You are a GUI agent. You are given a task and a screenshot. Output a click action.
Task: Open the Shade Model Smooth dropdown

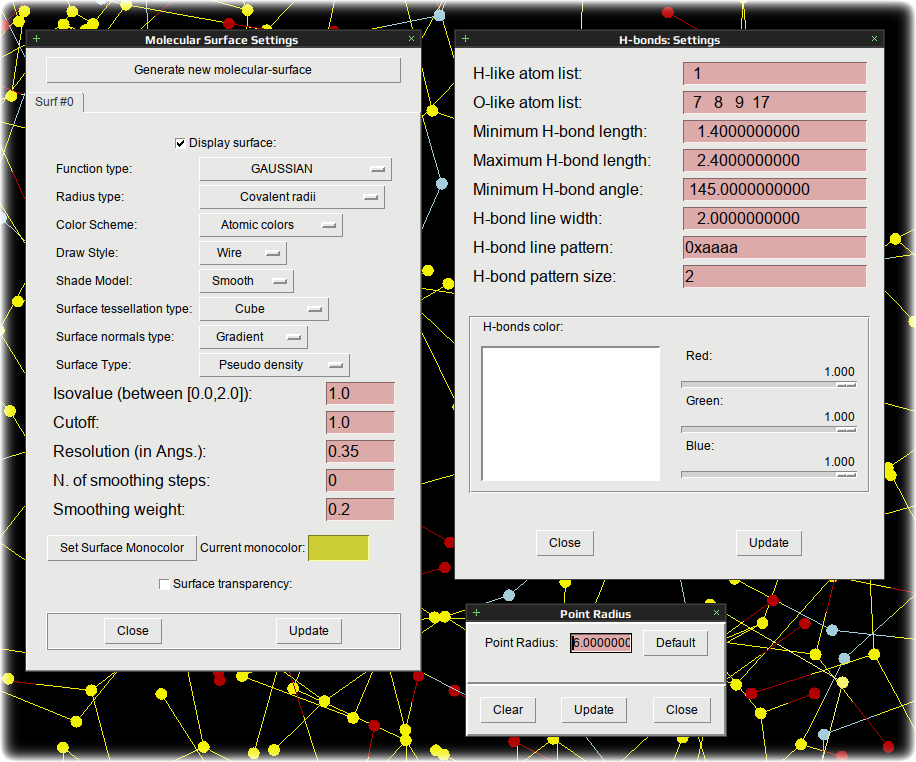(247, 281)
